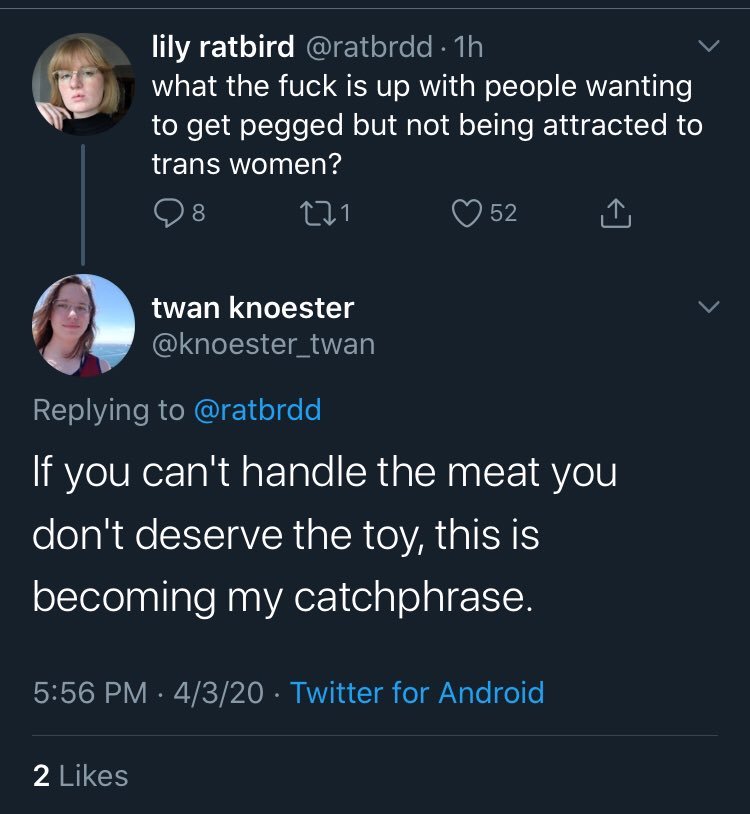Like the tweet via the heart icon
This screenshot has height=814, width=750.
[467, 213]
